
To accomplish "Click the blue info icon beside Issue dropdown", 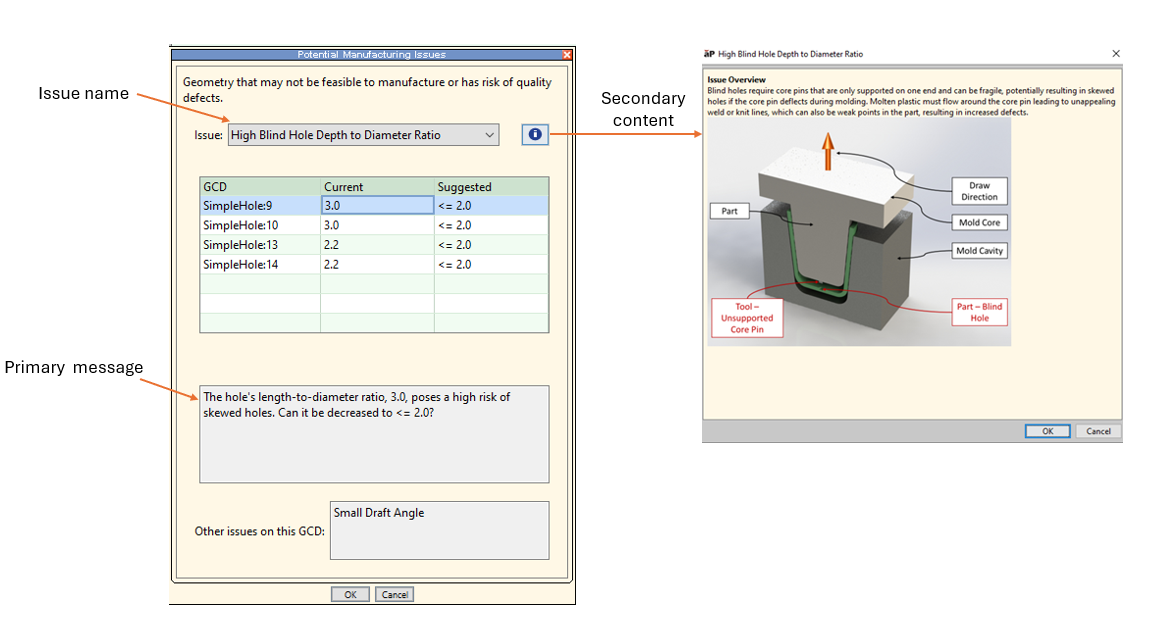I will pos(535,135).
